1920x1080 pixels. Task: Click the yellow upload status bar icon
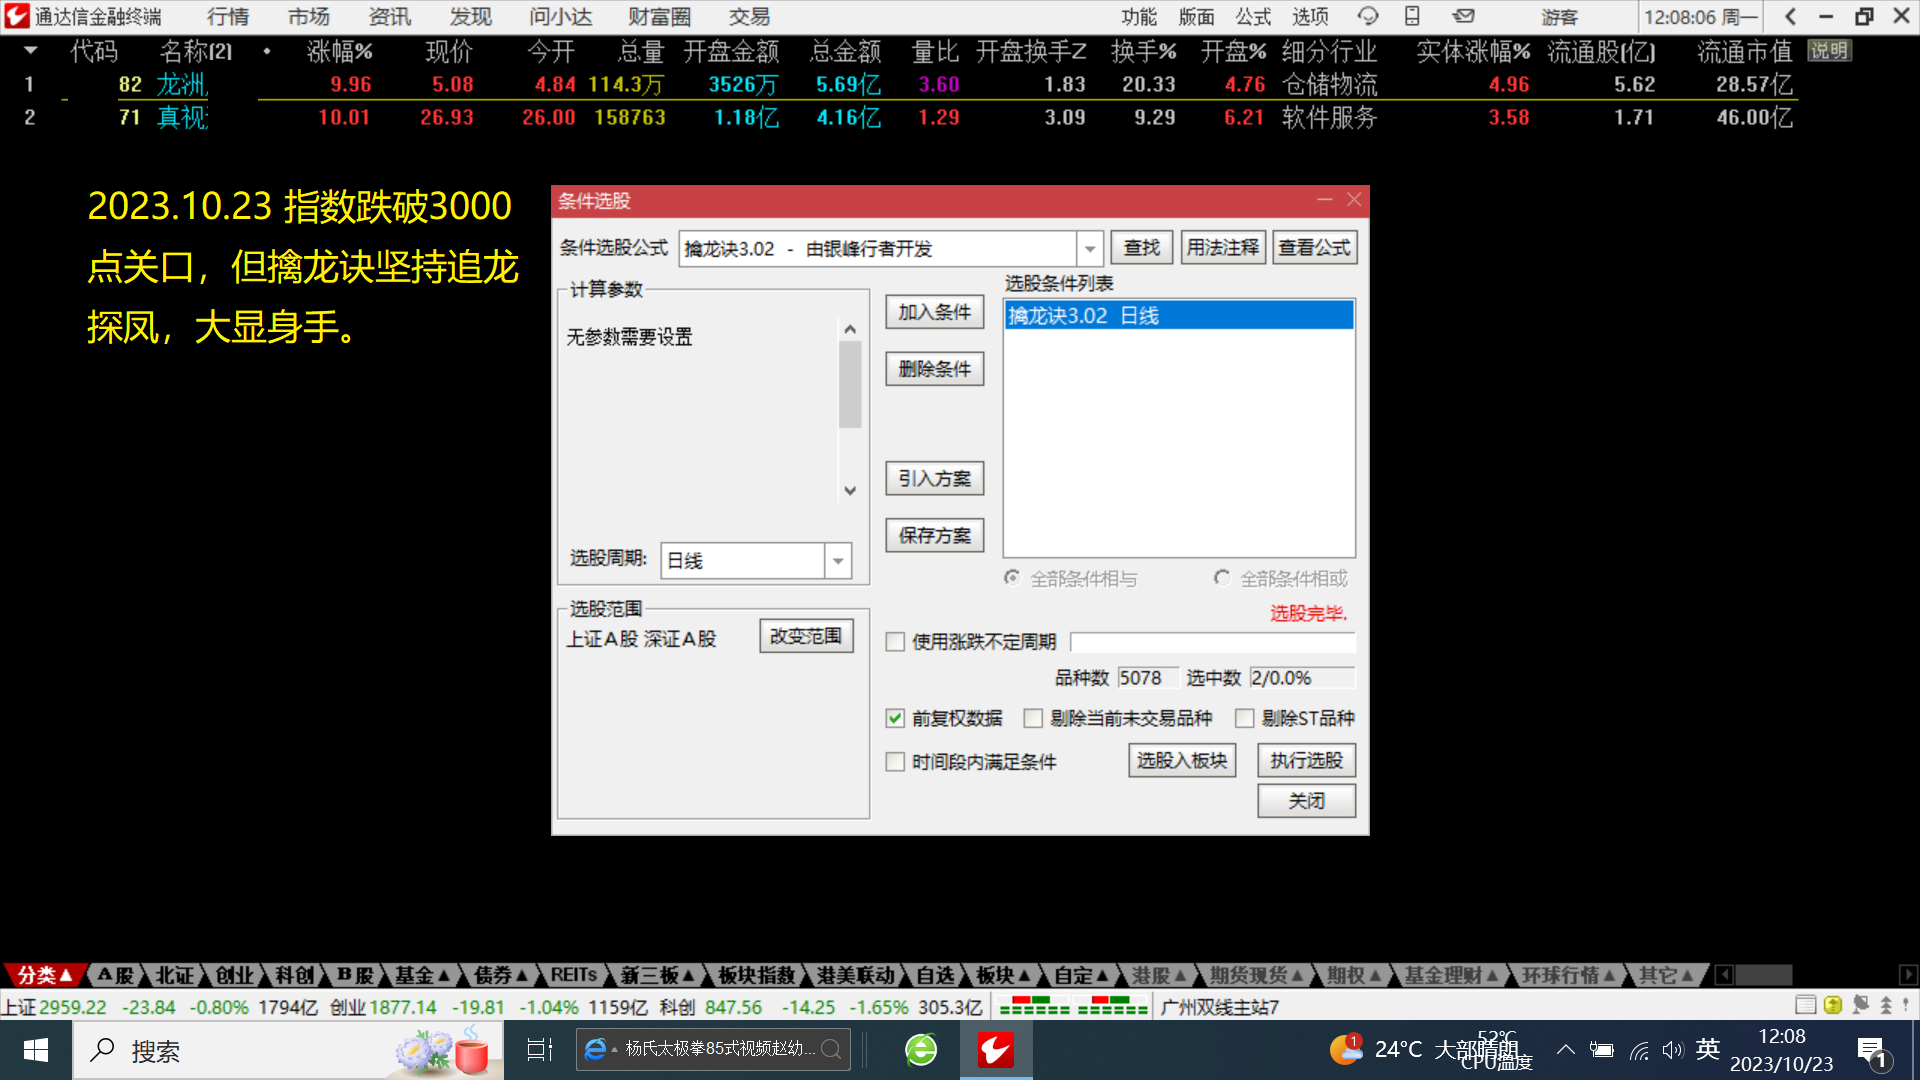1832,1005
